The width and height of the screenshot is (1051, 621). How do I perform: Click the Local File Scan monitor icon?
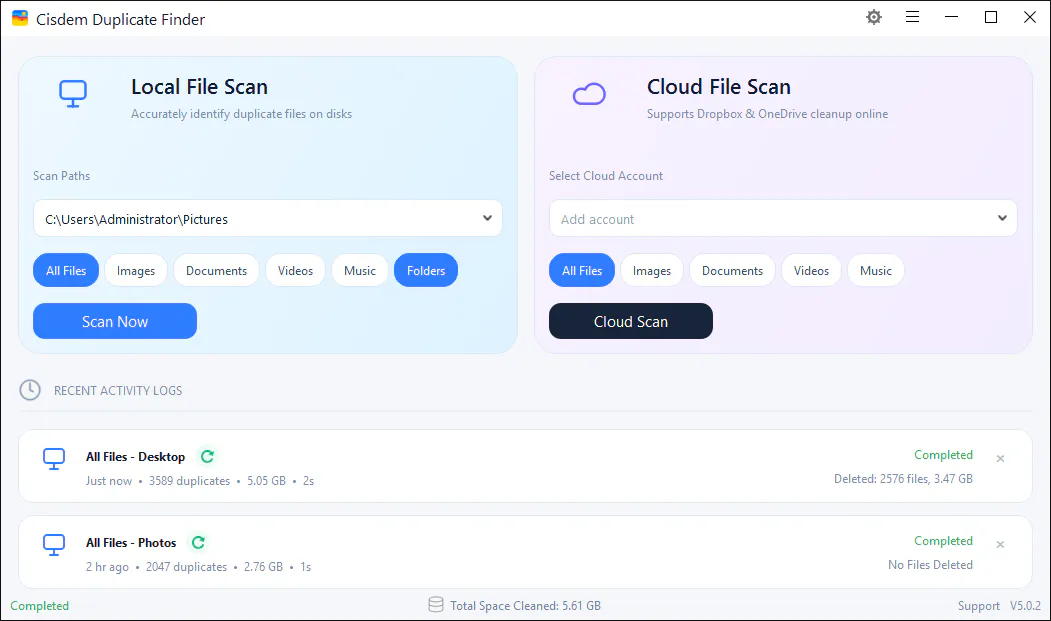73,94
